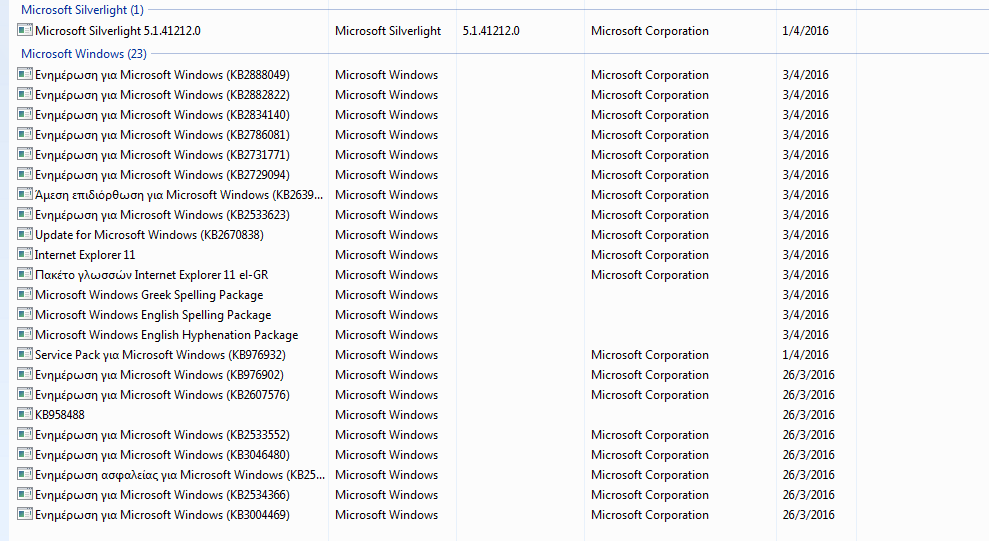
Task: Click the icon beside update KB2786081
Action: click(25, 134)
